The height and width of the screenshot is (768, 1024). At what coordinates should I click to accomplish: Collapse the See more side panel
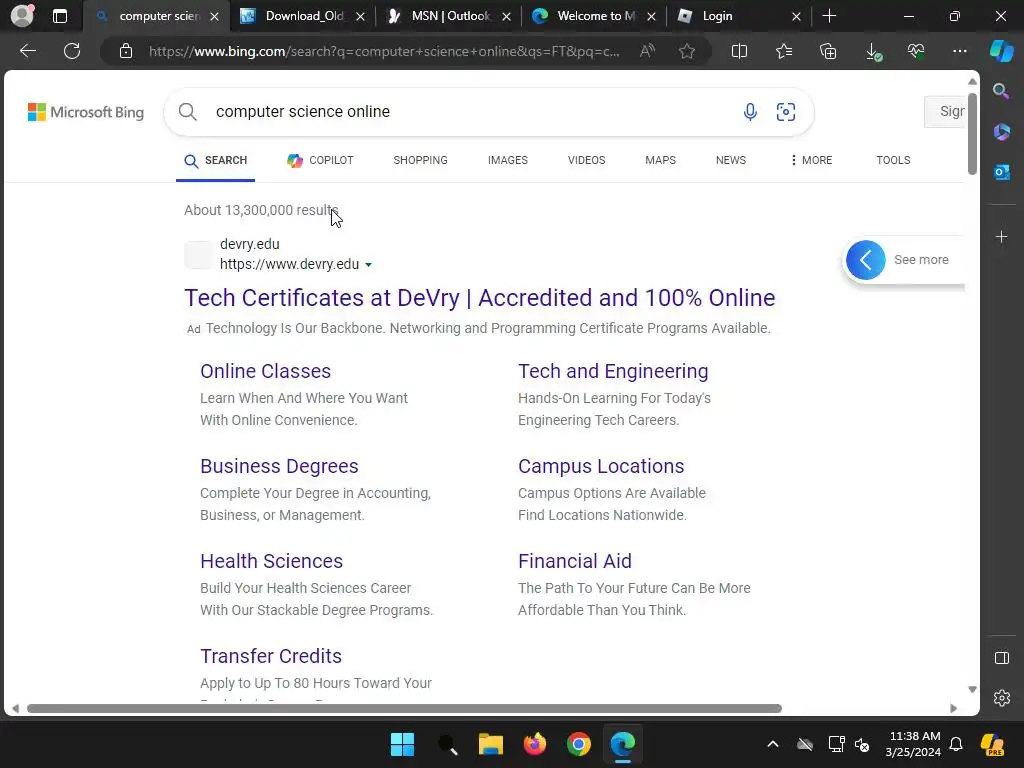click(x=865, y=260)
